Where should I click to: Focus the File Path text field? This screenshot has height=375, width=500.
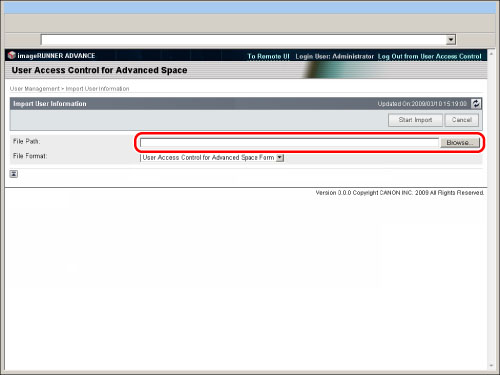(x=289, y=143)
